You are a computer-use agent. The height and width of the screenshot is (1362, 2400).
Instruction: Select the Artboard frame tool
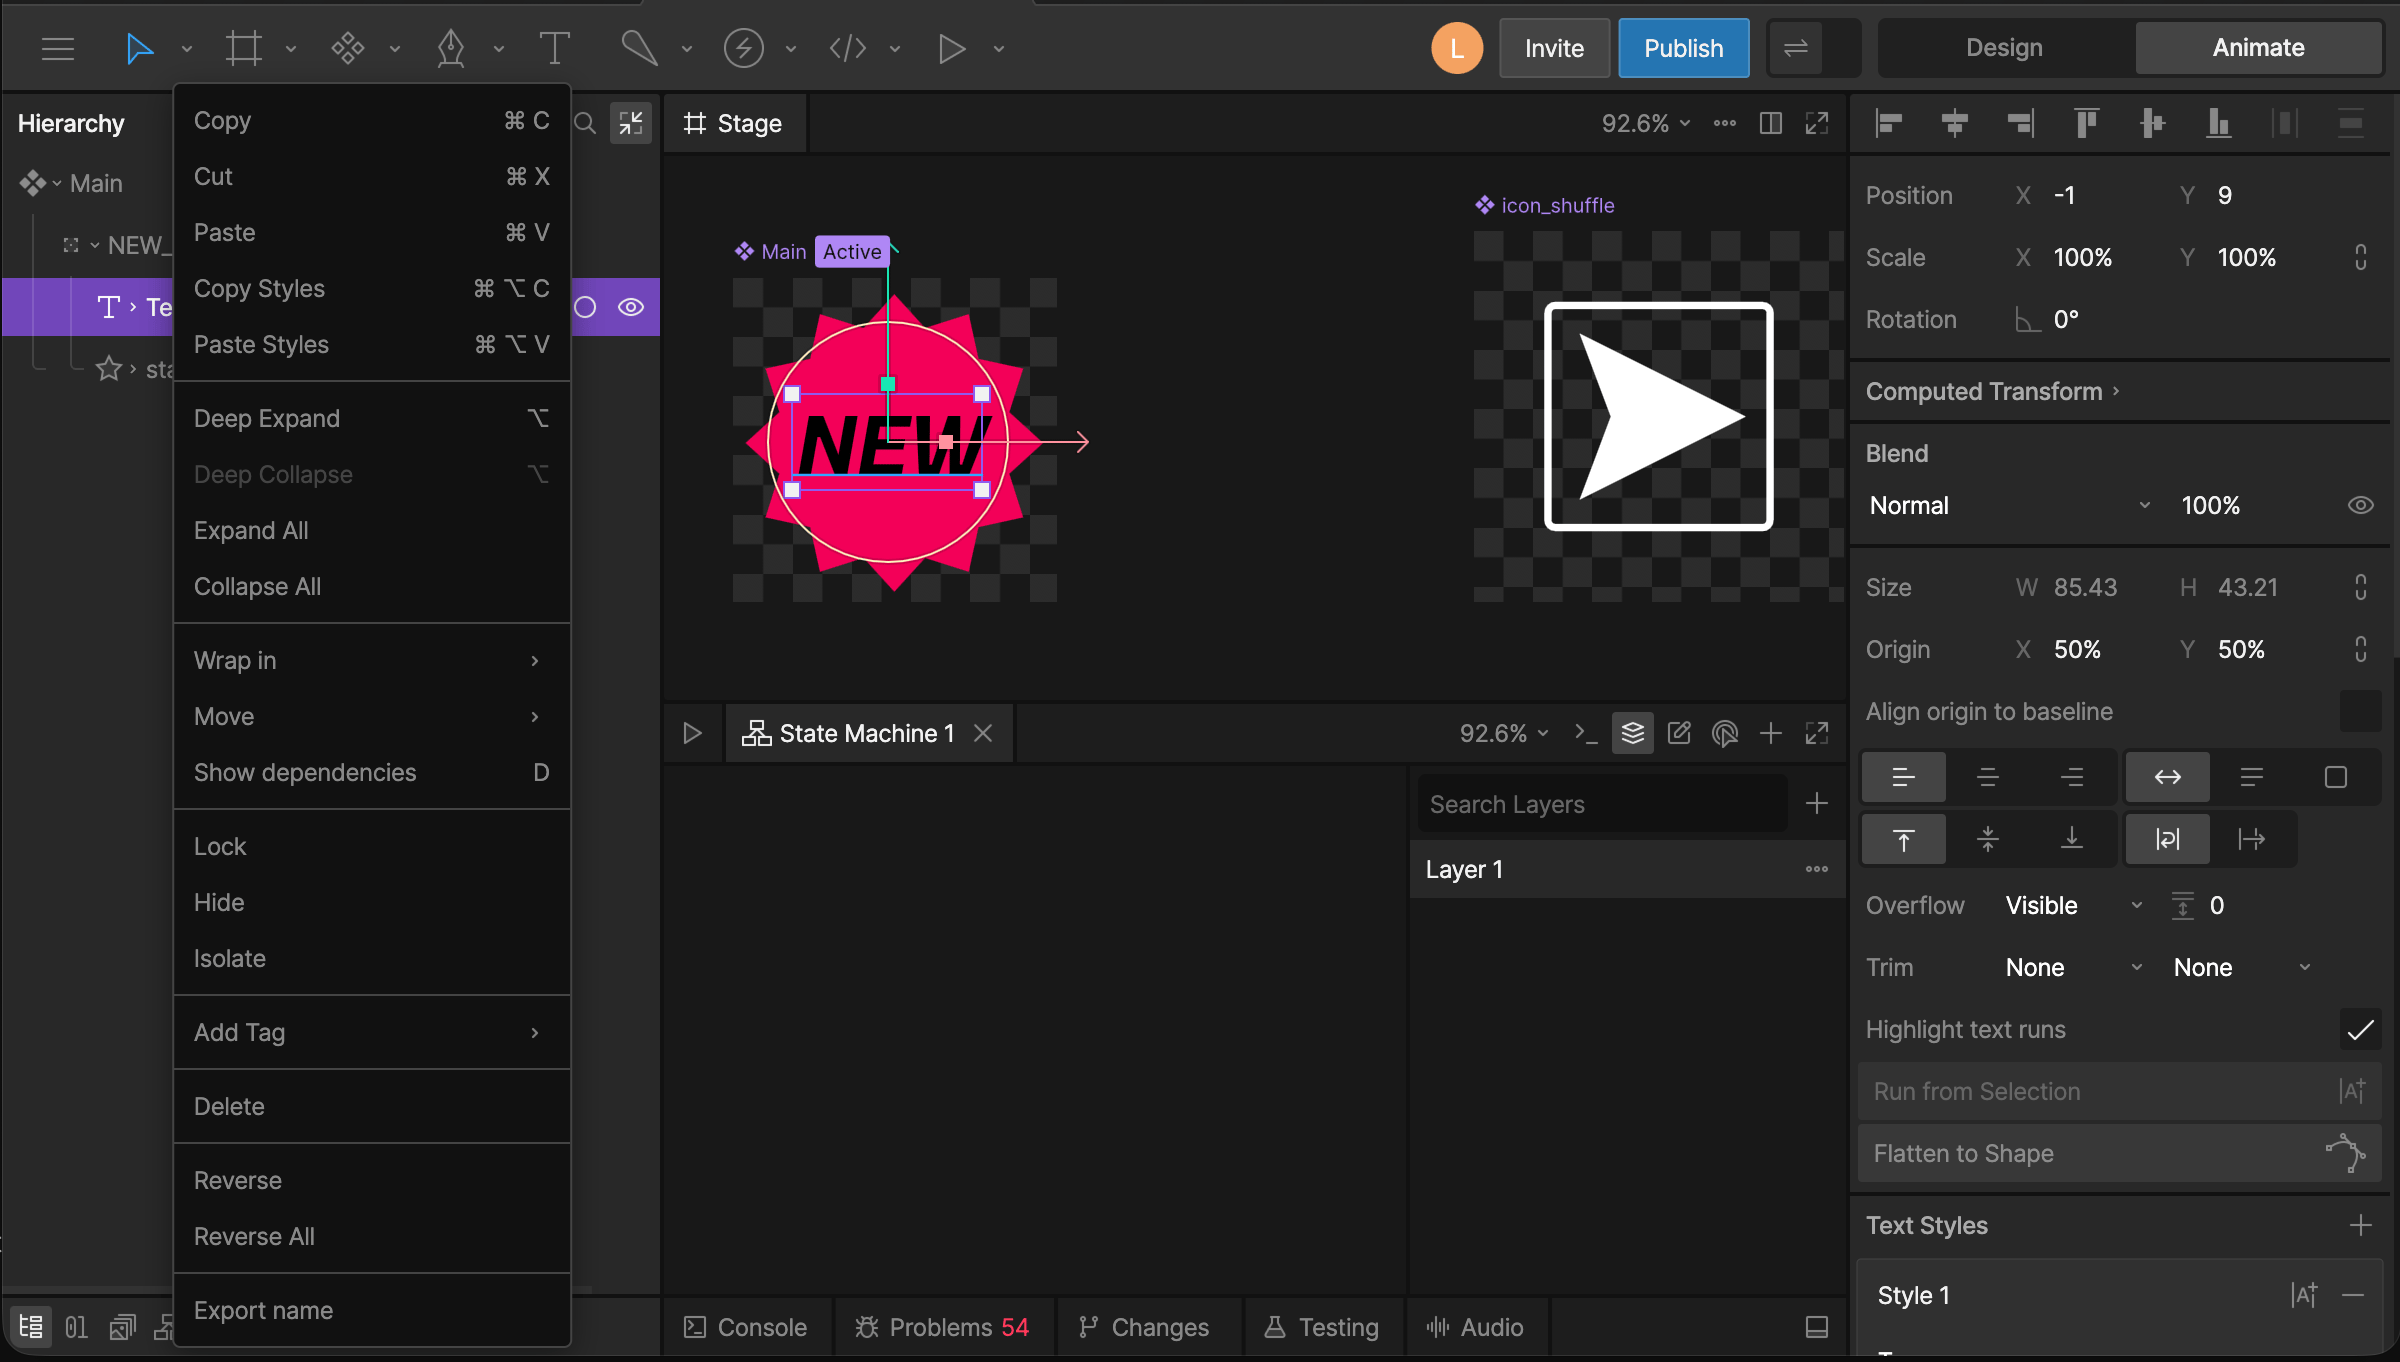coord(243,48)
